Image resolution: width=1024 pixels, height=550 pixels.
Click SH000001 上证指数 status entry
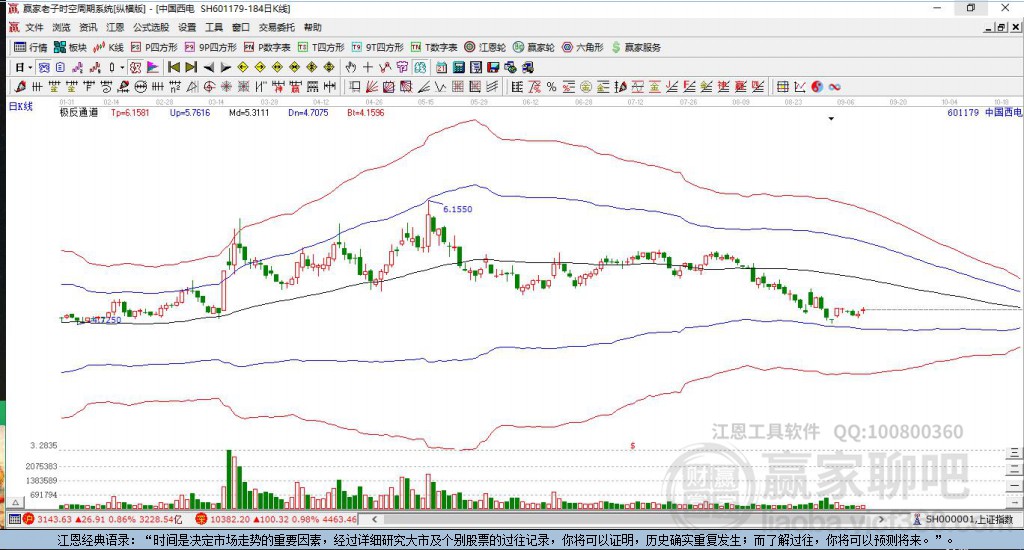964,519
